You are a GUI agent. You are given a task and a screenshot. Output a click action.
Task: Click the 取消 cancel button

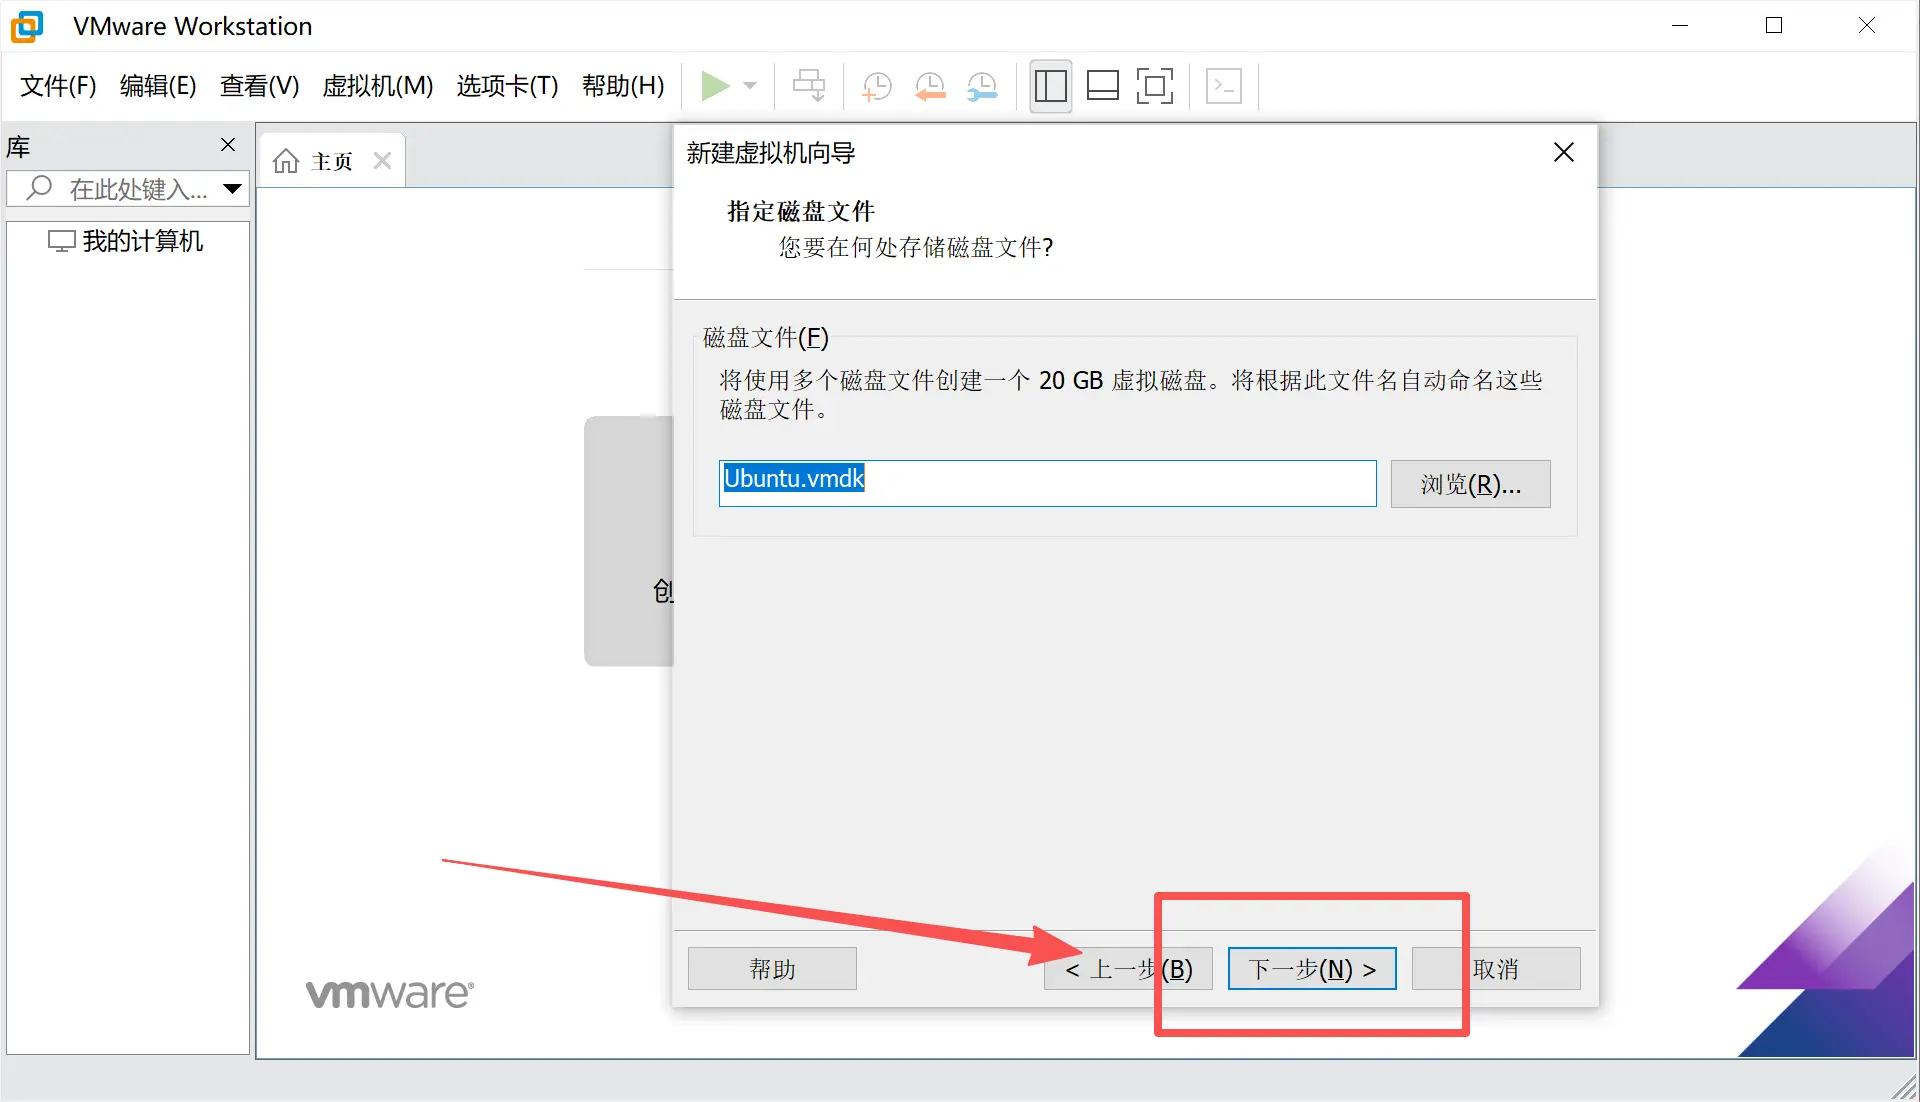[1496, 969]
